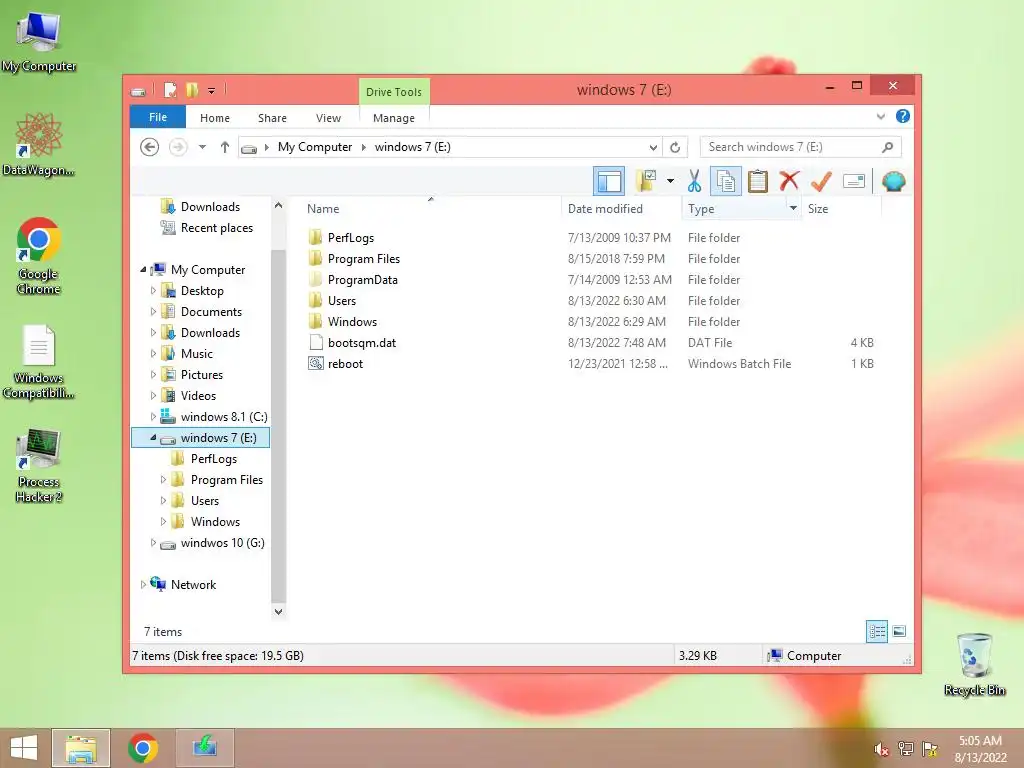Open the View ribbon tab
The image size is (1024, 768).
click(x=328, y=118)
